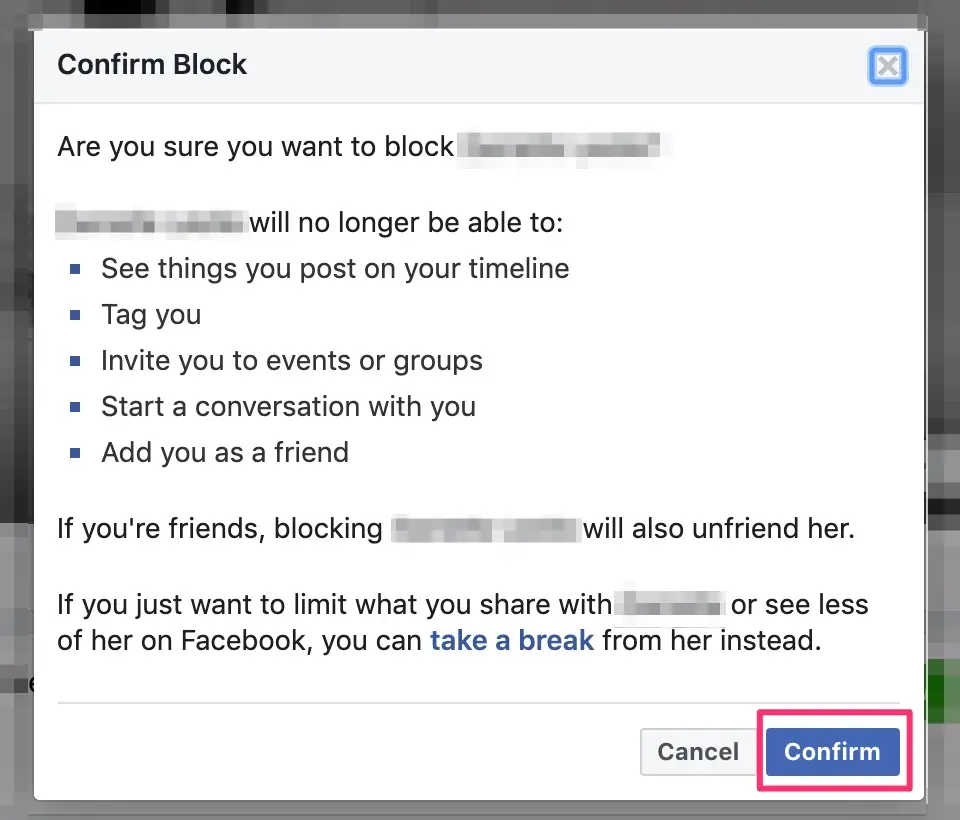The image size is (960, 820).
Task: Click the Invite you to events or groups item
Action: 291,360
